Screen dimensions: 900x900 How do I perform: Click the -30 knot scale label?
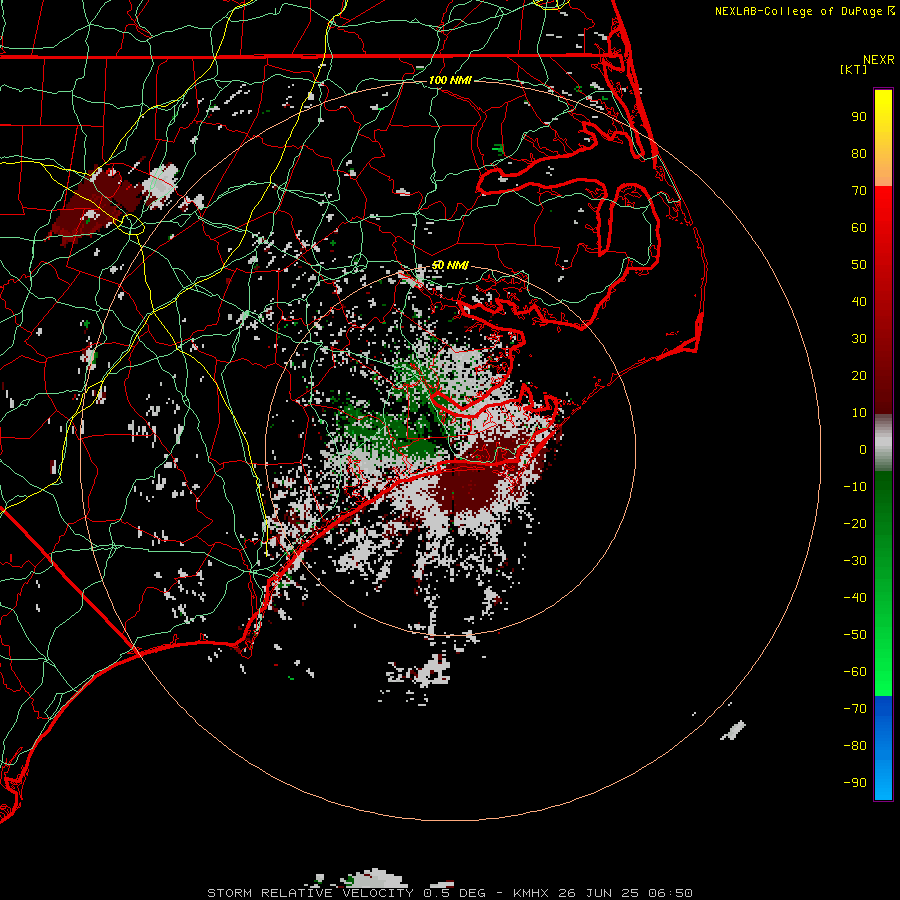click(x=855, y=561)
